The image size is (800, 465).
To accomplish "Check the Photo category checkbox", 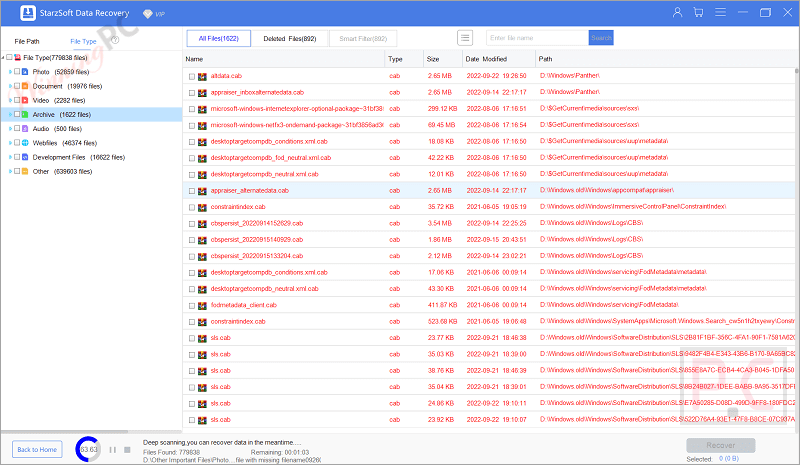I will [17, 71].
